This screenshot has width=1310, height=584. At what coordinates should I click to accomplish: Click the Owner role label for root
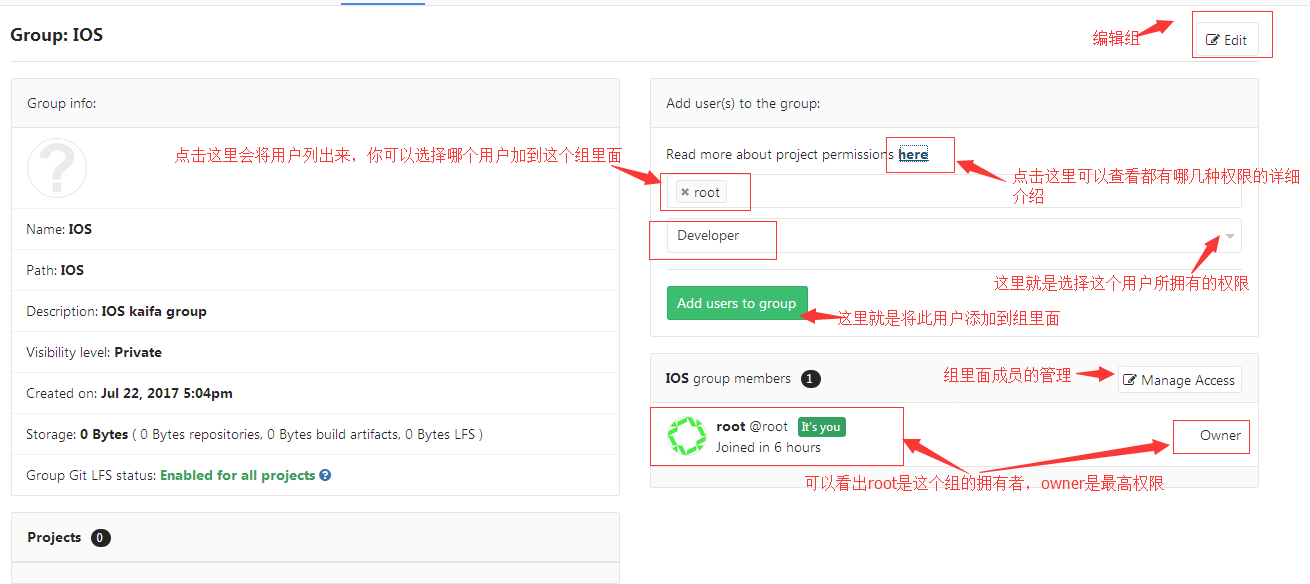coord(1220,436)
